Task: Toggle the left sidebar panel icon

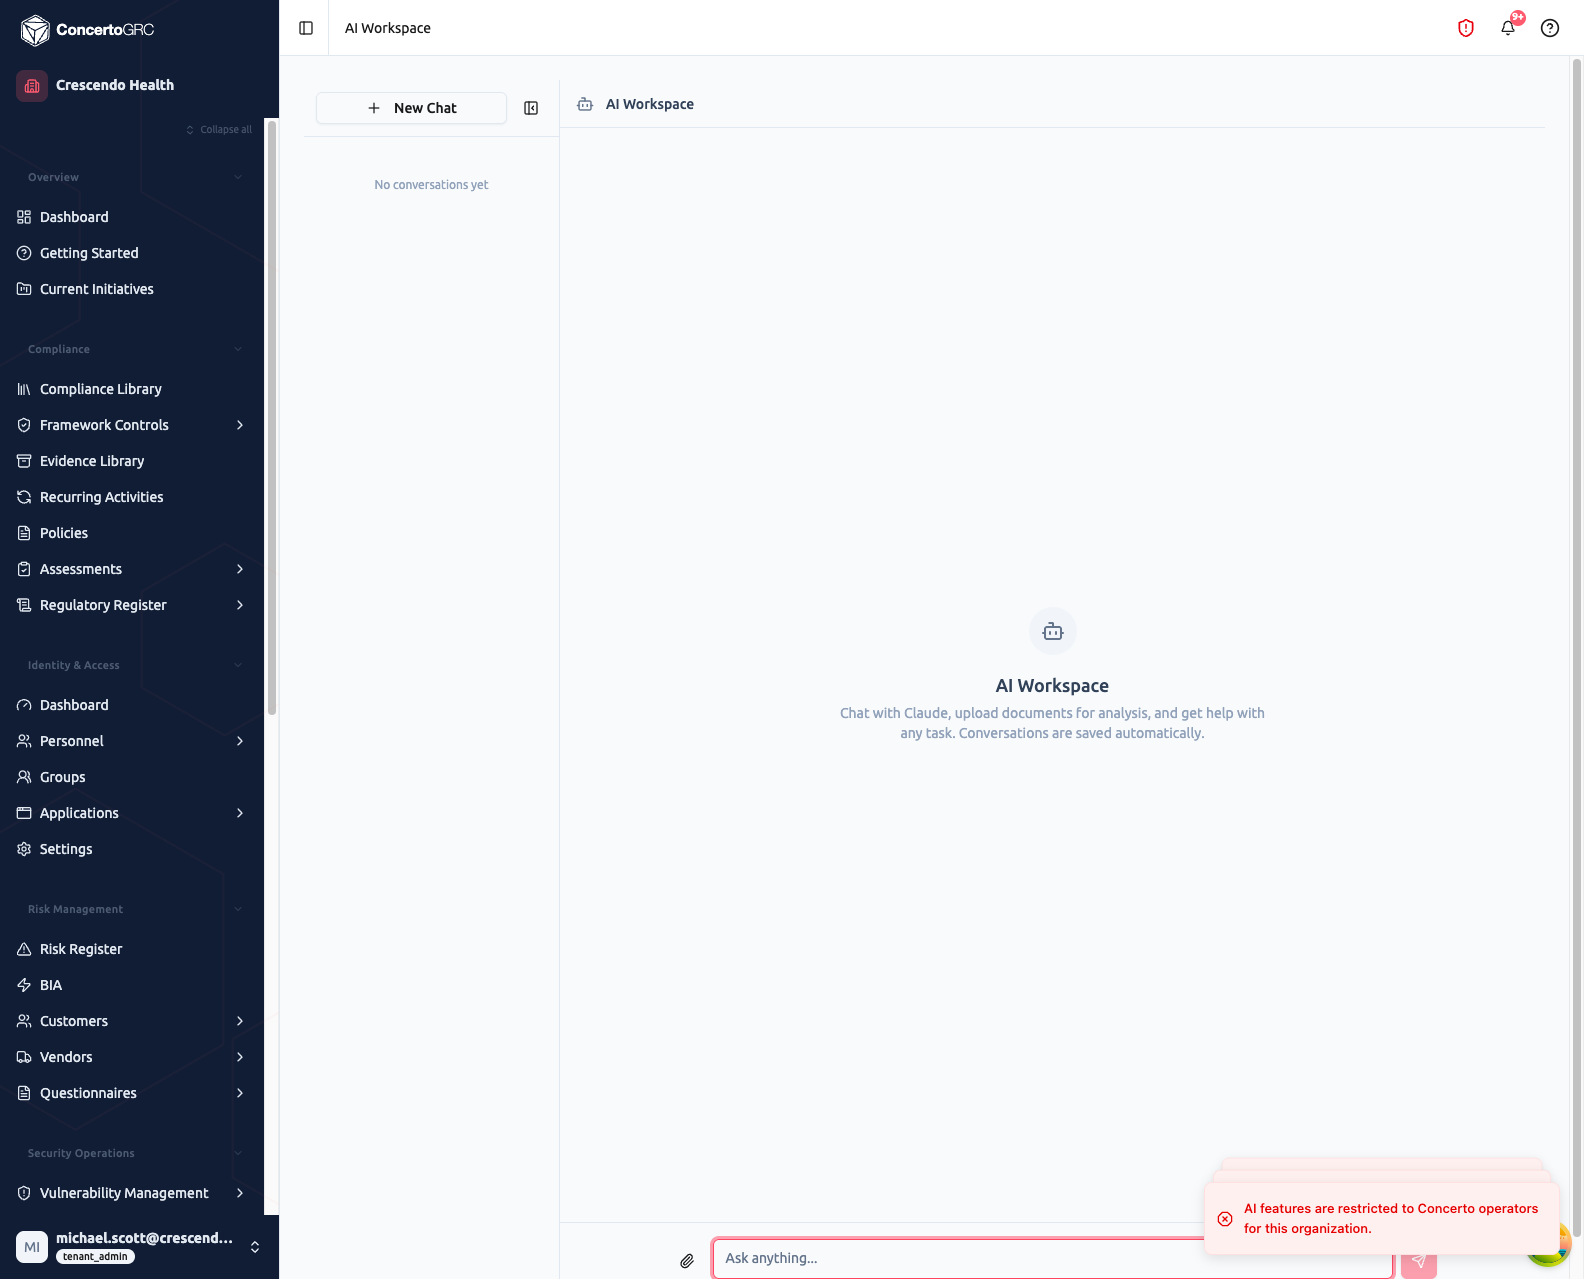Action: click(306, 28)
